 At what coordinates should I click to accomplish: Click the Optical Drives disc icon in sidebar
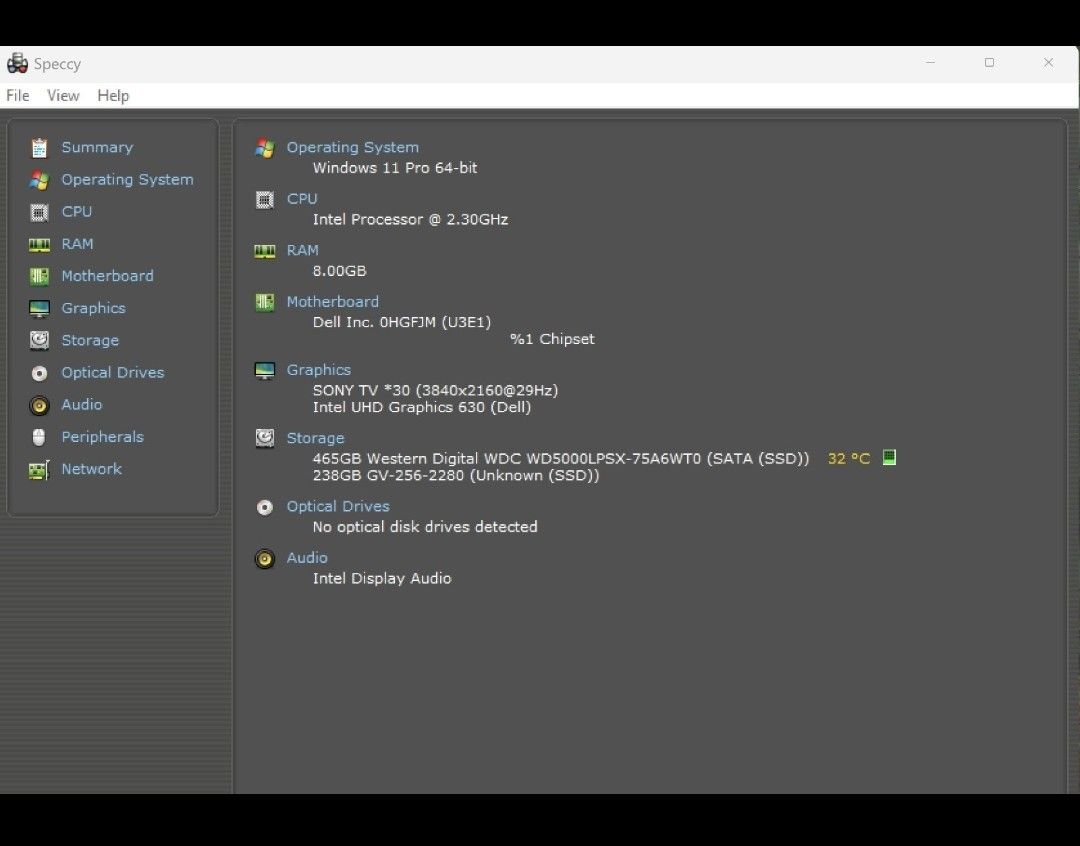(x=39, y=373)
